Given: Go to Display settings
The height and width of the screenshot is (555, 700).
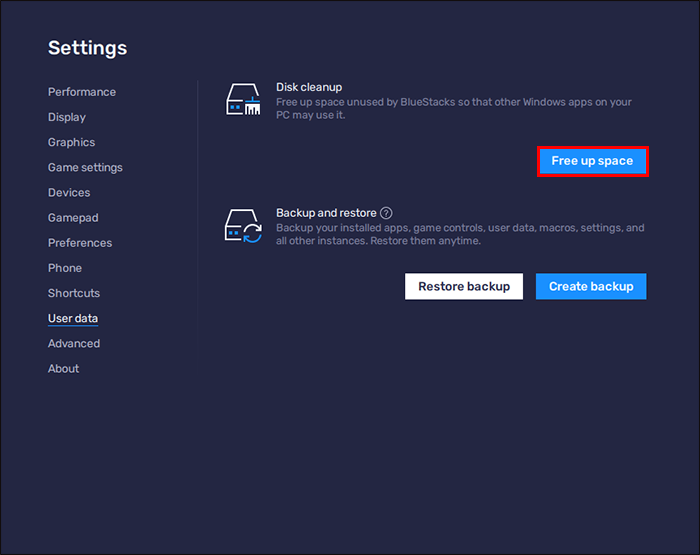Looking at the screenshot, I should (67, 117).
